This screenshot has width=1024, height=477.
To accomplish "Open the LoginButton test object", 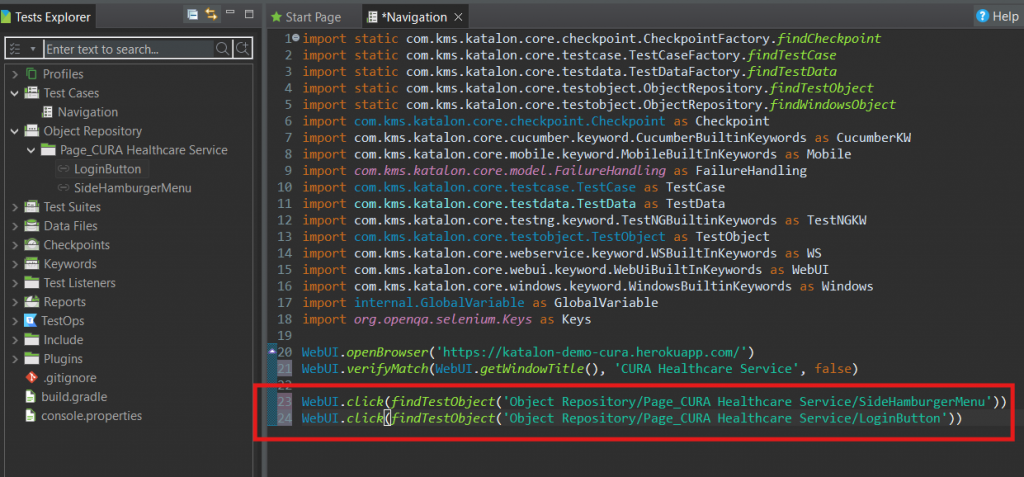I will (107, 169).
